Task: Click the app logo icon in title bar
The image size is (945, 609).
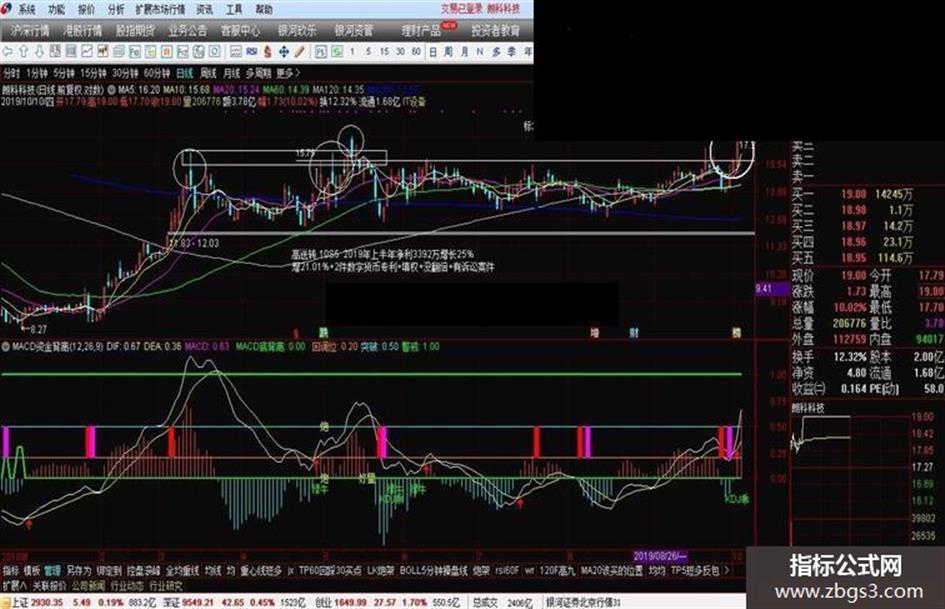Action: 7,8
